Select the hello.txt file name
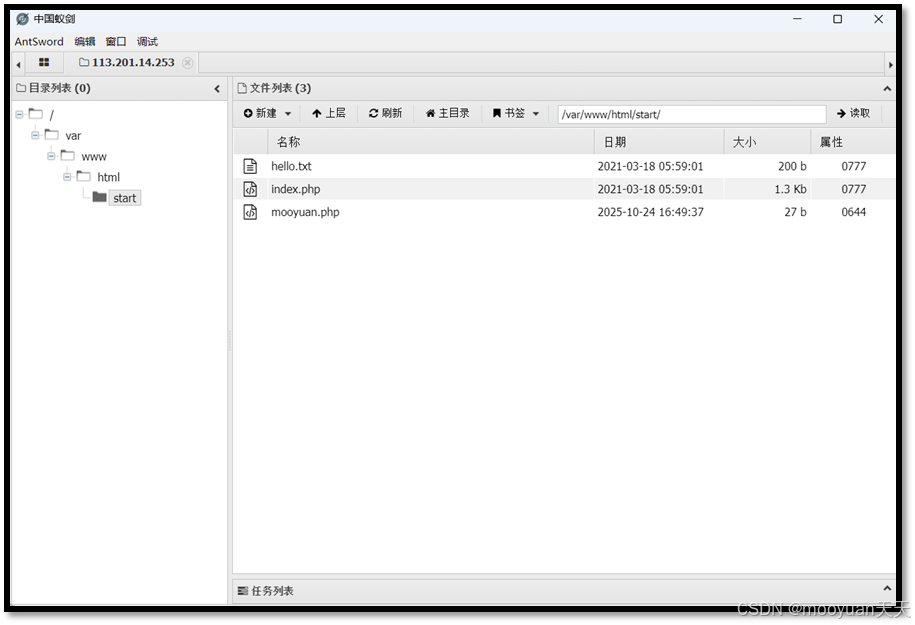The width and height of the screenshot is (915, 625). 291,166
